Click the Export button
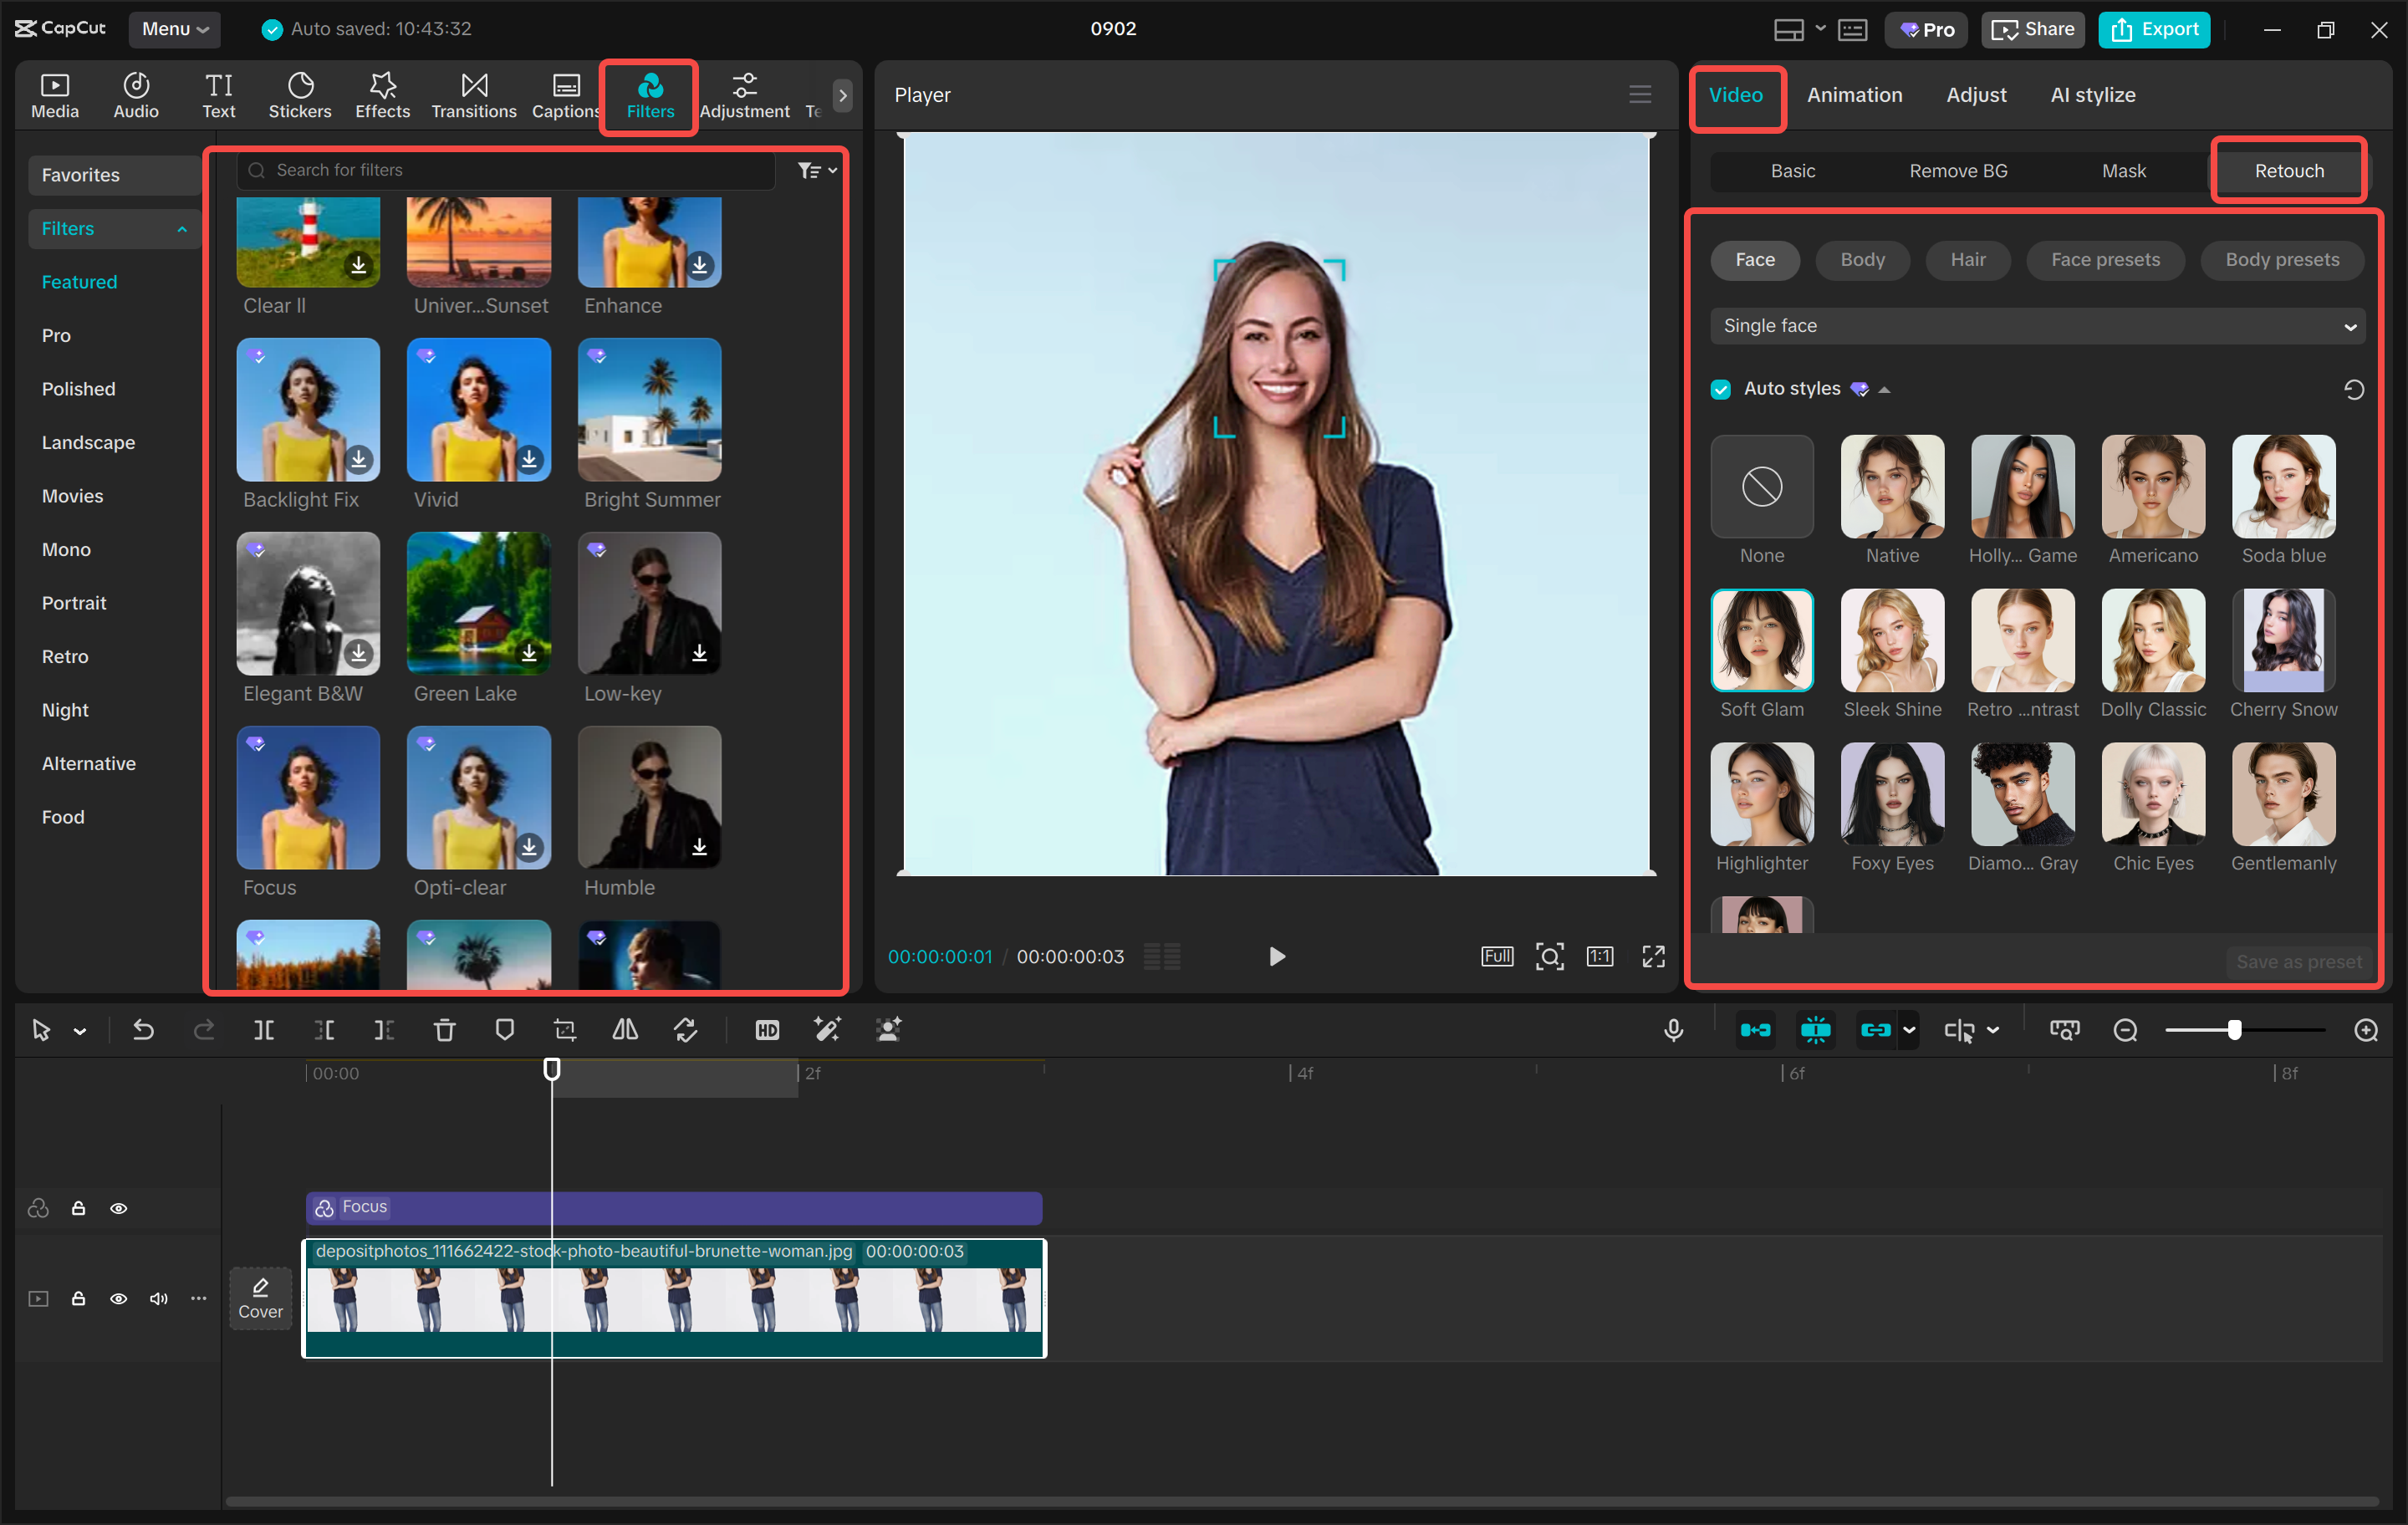The image size is (2408, 1525). click(2154, 29)
